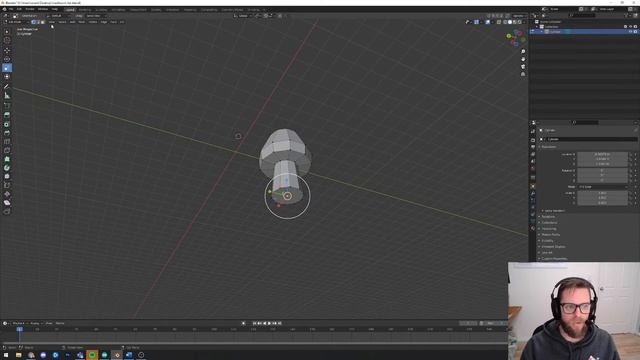Switch to solid viewport shading
Viewport: 640px width, 360px height.
point(510,22)
